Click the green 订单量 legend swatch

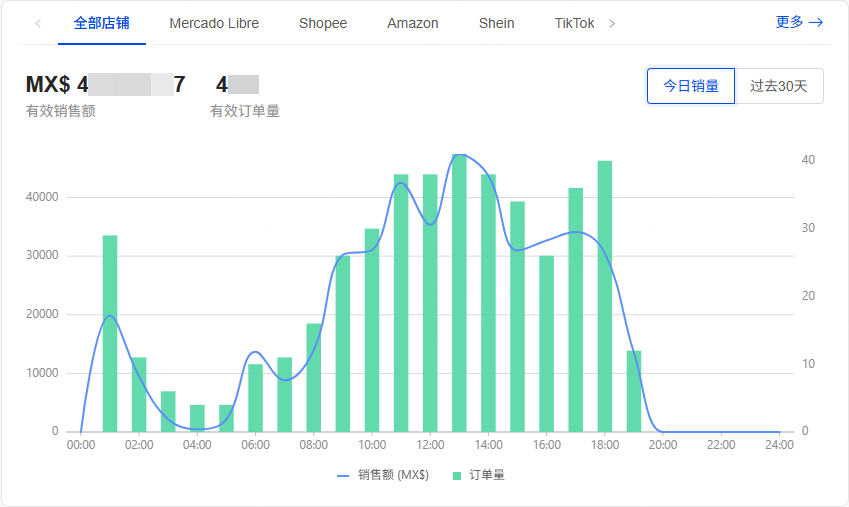pos(458,475)
